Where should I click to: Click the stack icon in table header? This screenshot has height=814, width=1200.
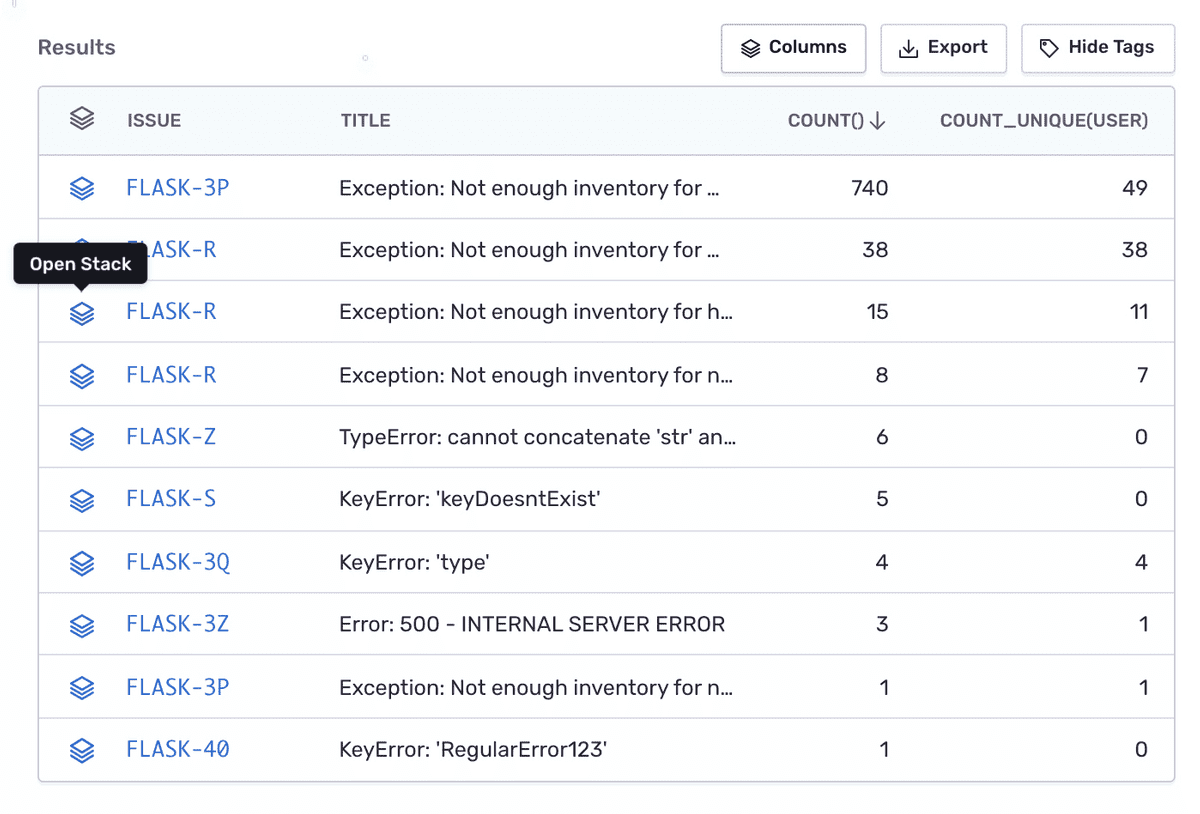pos(82,119)
